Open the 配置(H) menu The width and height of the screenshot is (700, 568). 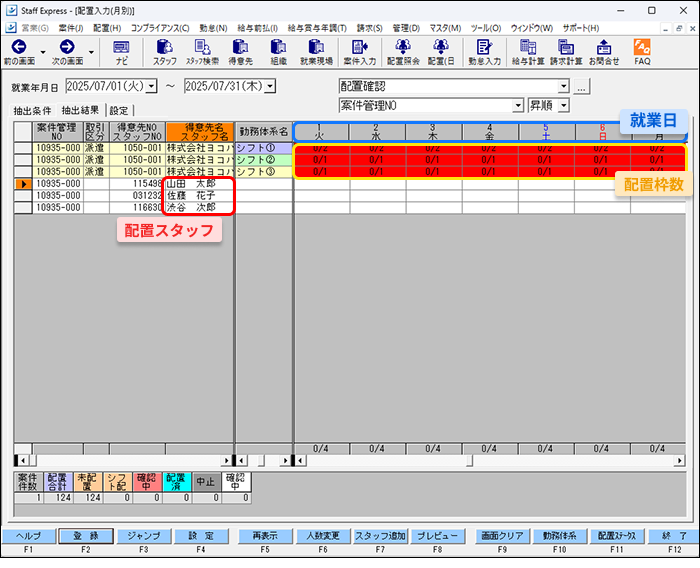coord(107,28)
